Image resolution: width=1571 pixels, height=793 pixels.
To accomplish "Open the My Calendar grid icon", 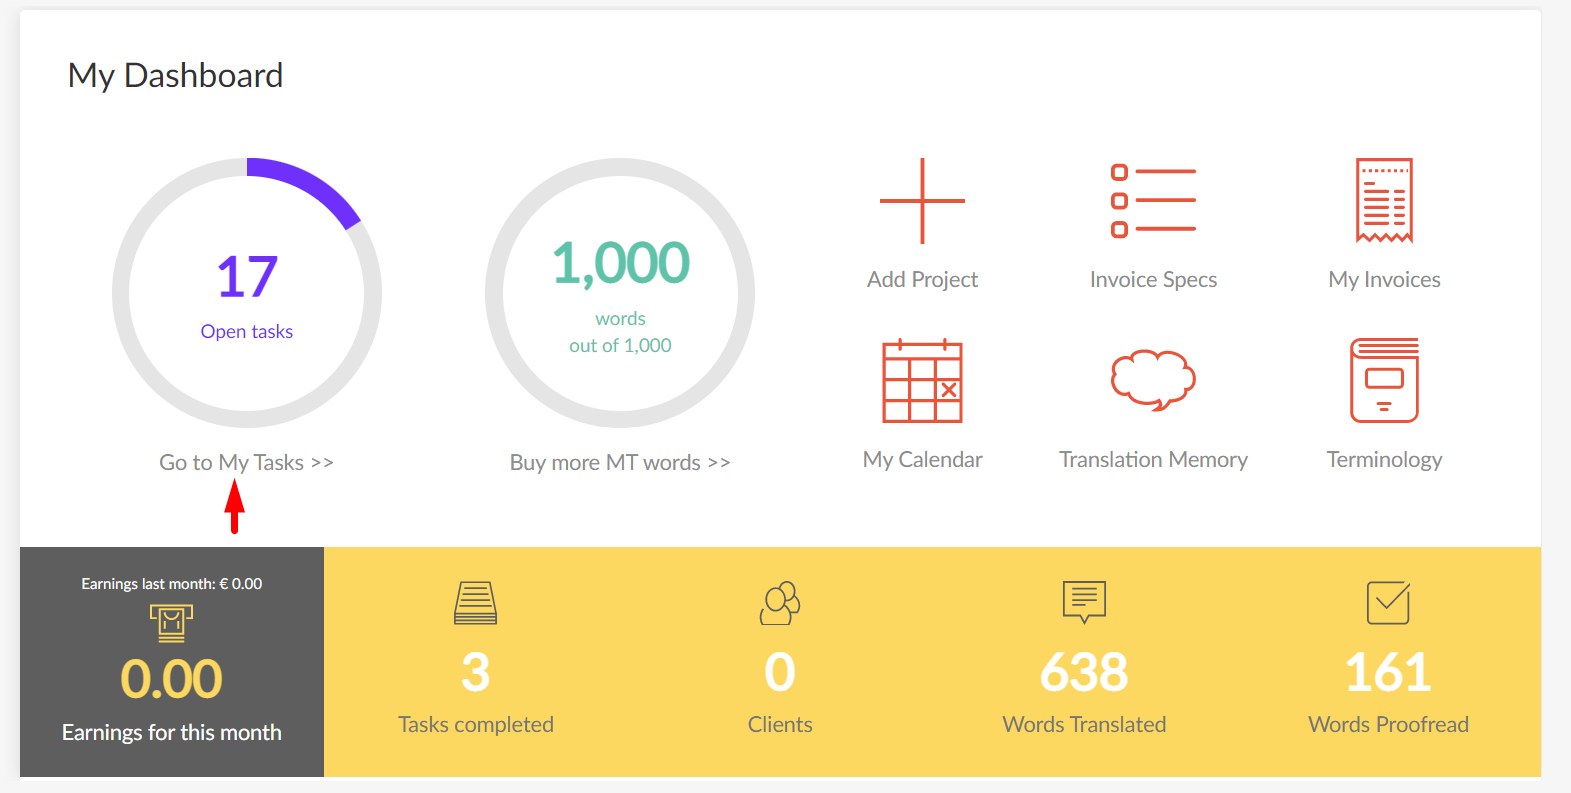I will [922, 381].
